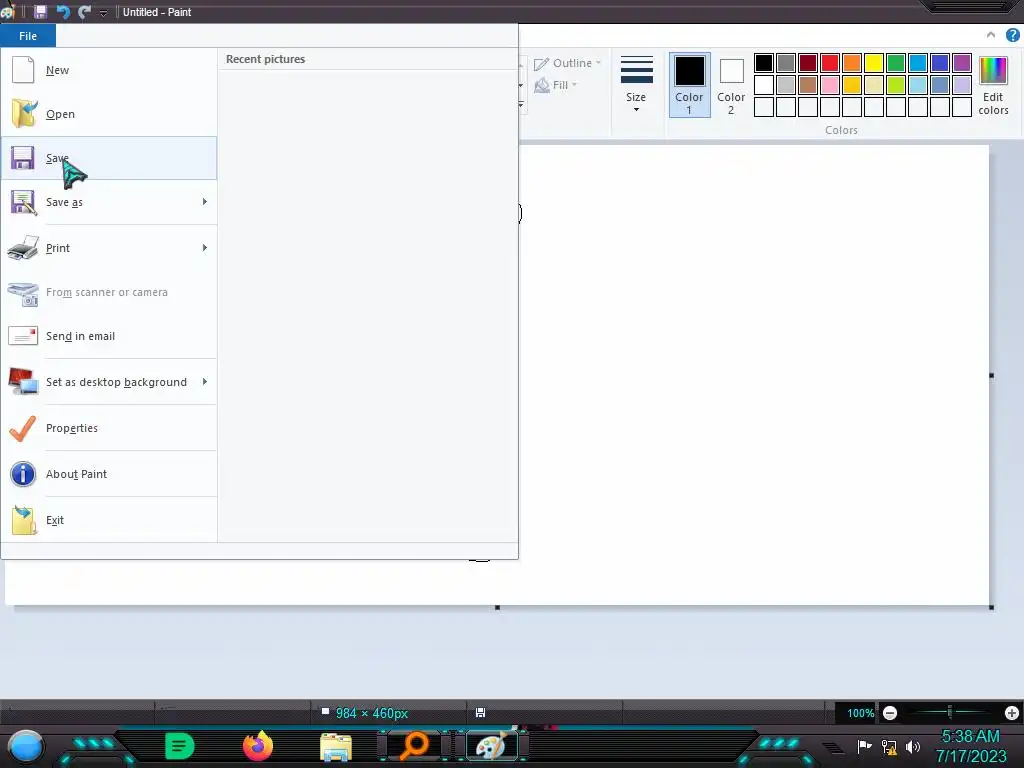This screenshot has height=768, width=1024.
Task: Click the Properties checkmark icon
Action: (x=23, y=428)
